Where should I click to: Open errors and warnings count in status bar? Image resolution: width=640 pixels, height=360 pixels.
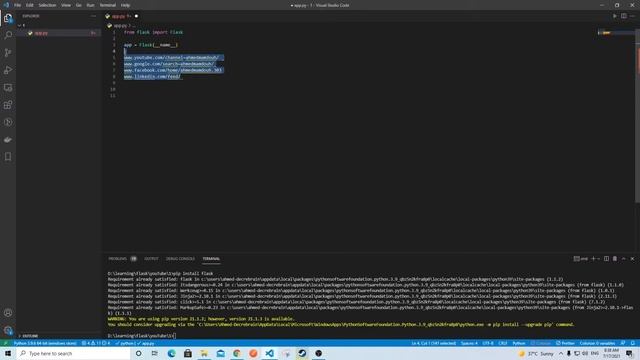96,343
